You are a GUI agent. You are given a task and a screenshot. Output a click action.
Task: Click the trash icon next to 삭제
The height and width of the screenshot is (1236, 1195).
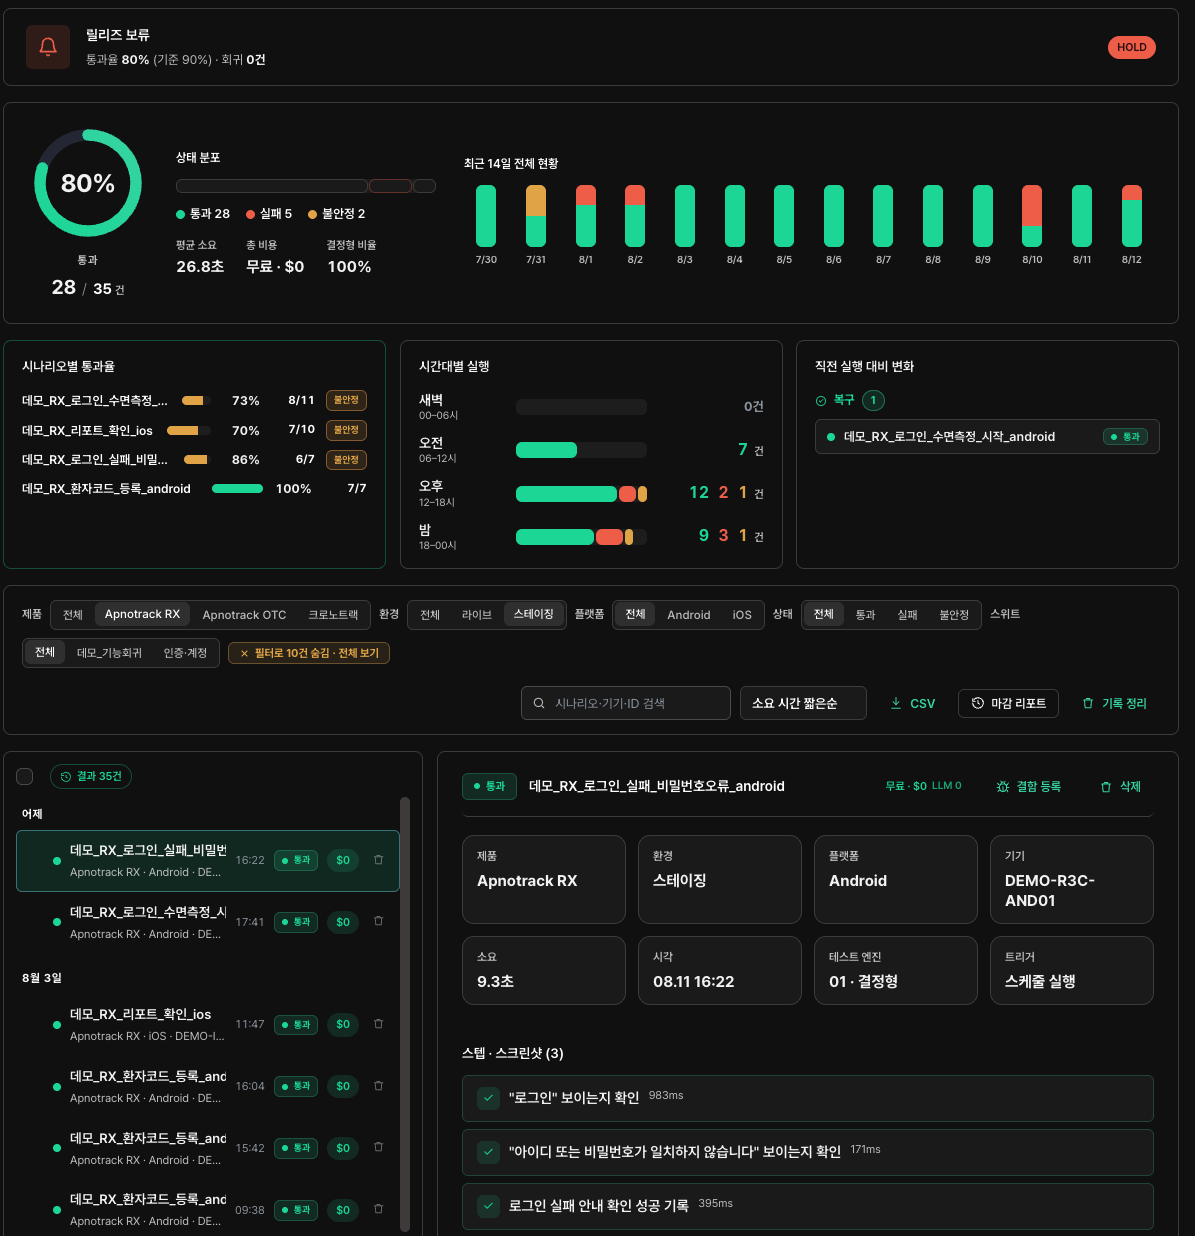[x=1106, y=786]
